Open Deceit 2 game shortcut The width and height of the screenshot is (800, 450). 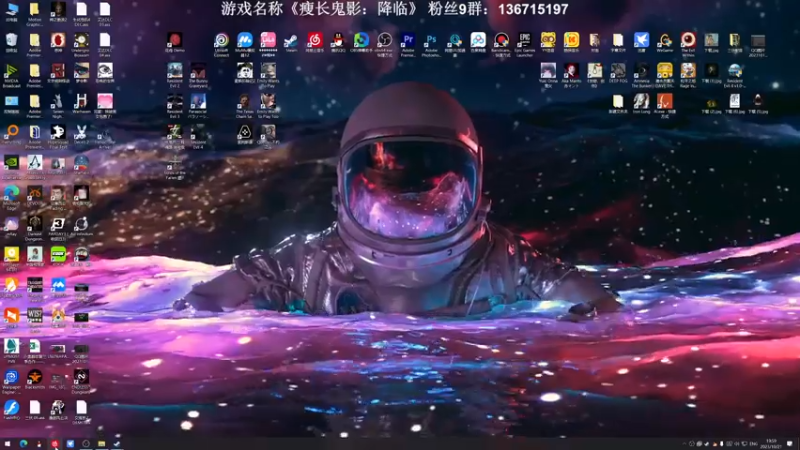81,135
